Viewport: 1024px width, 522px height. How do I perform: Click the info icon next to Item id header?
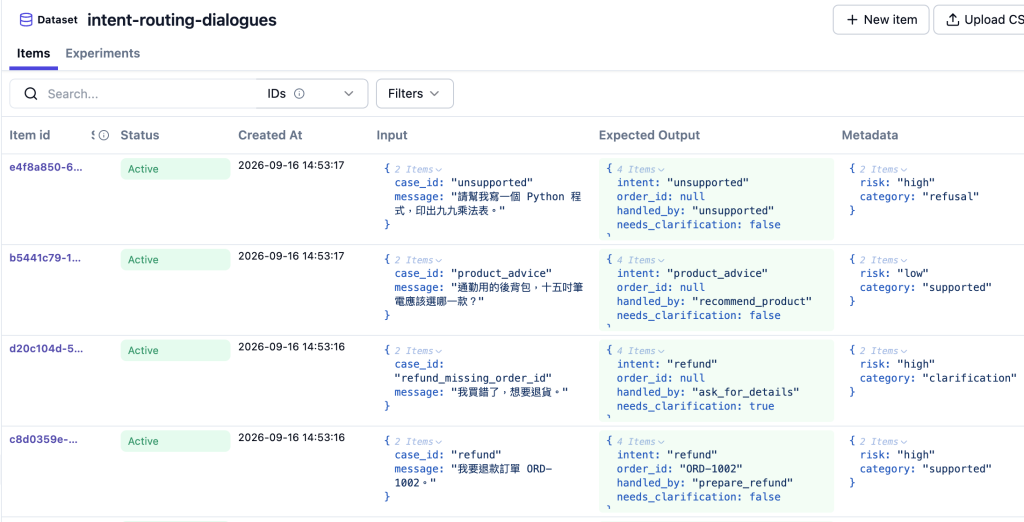point(103,135)
